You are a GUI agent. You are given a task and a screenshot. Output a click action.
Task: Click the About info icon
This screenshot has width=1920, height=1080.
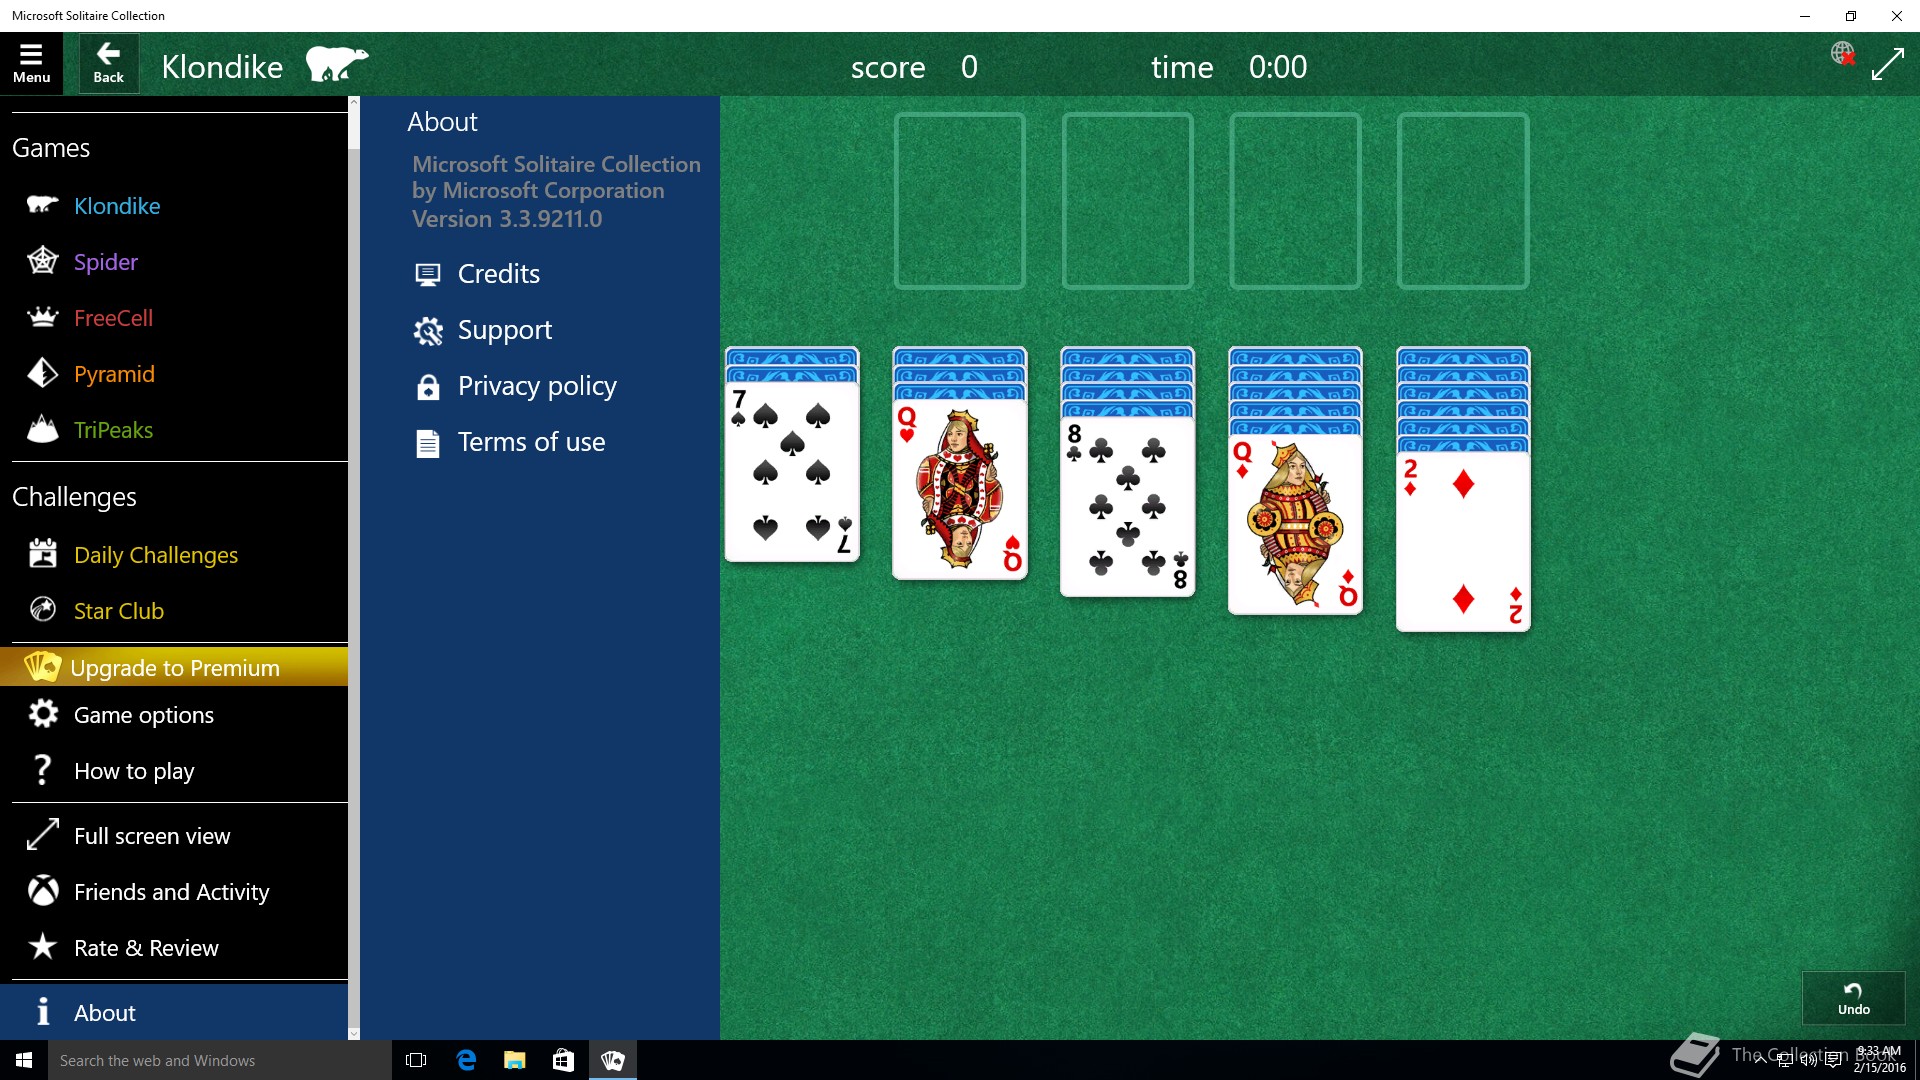pyautogui.click(x=43, y=1011)
